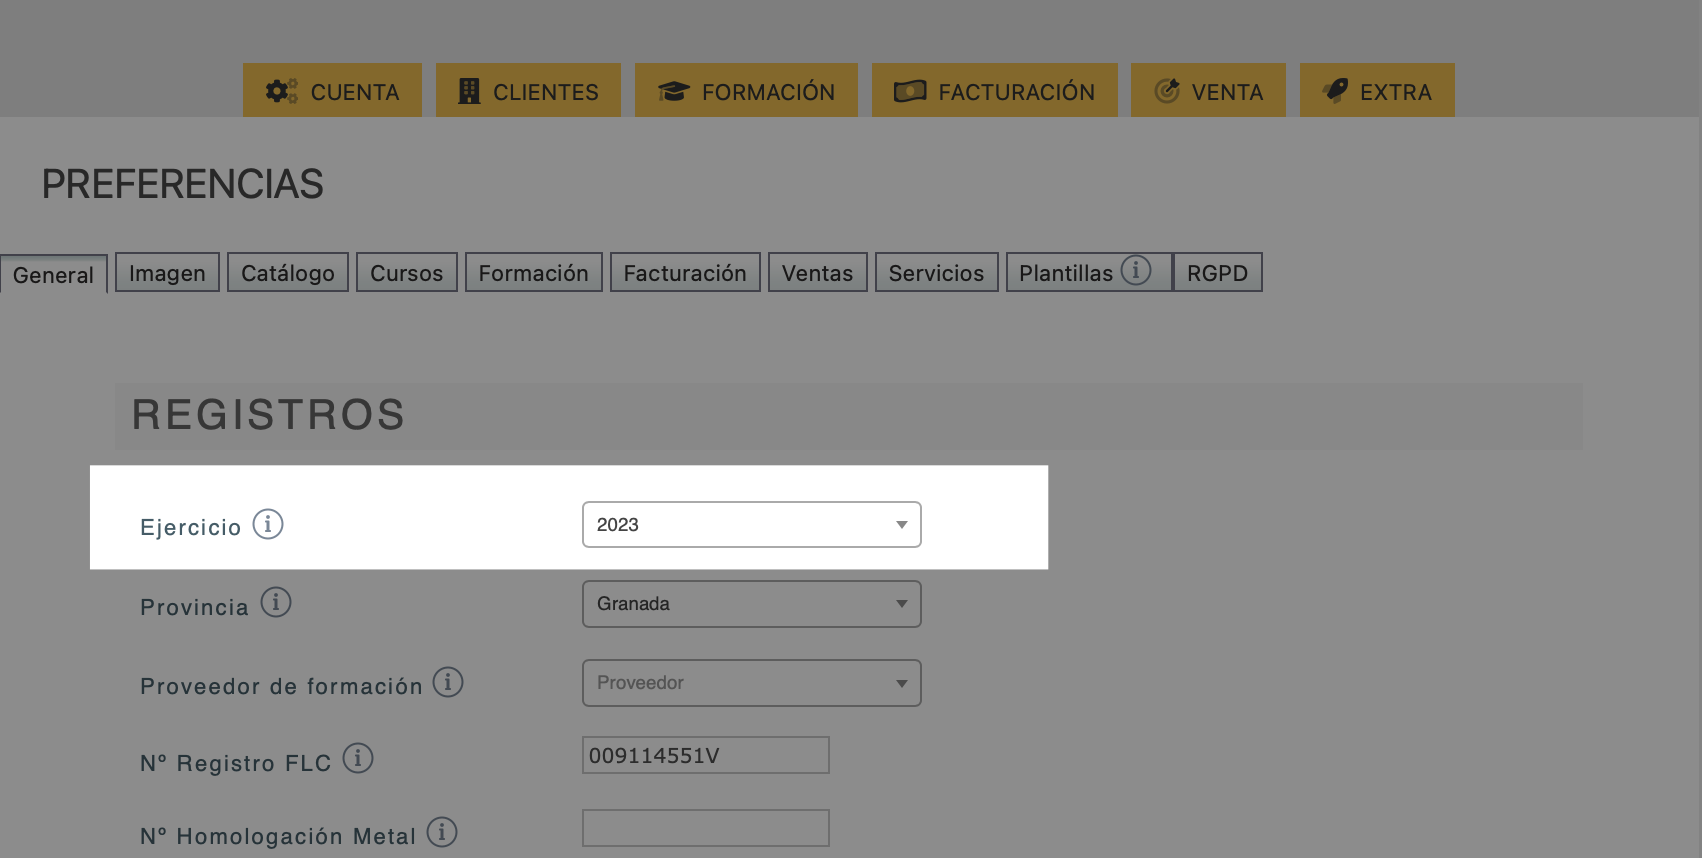Click the graduation cap icon beside FORMACIÓN
Image resolution: width=1702 pixels, height=858 pixels.
pos(674,91)
